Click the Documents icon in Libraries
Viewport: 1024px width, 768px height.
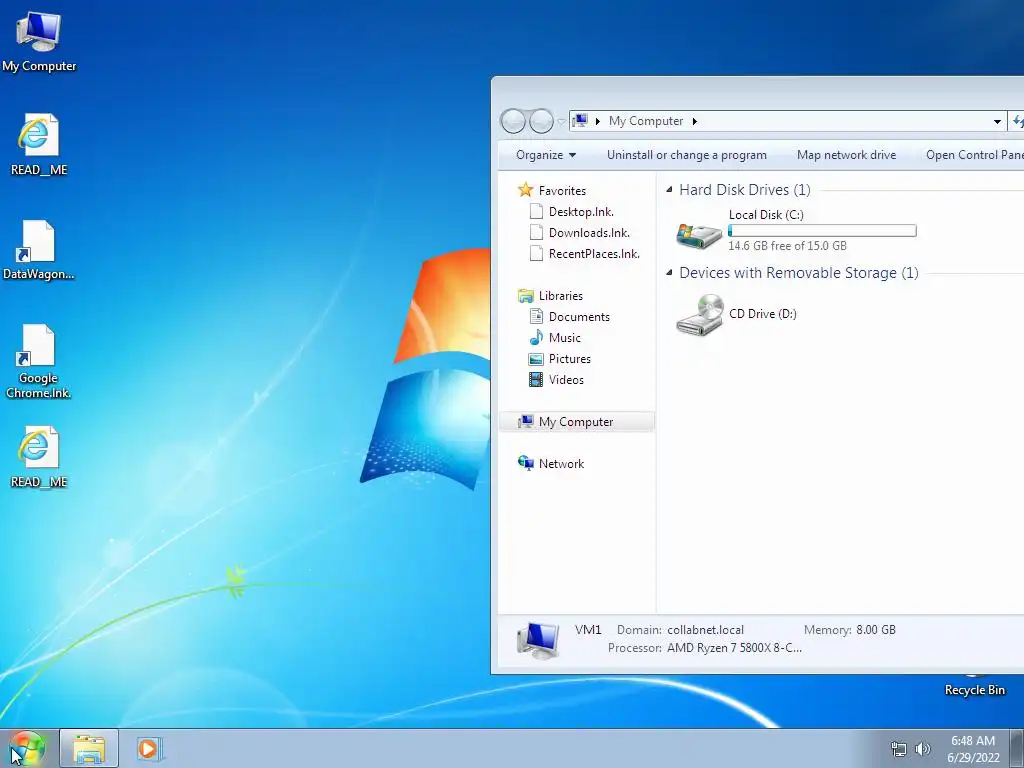536,317
